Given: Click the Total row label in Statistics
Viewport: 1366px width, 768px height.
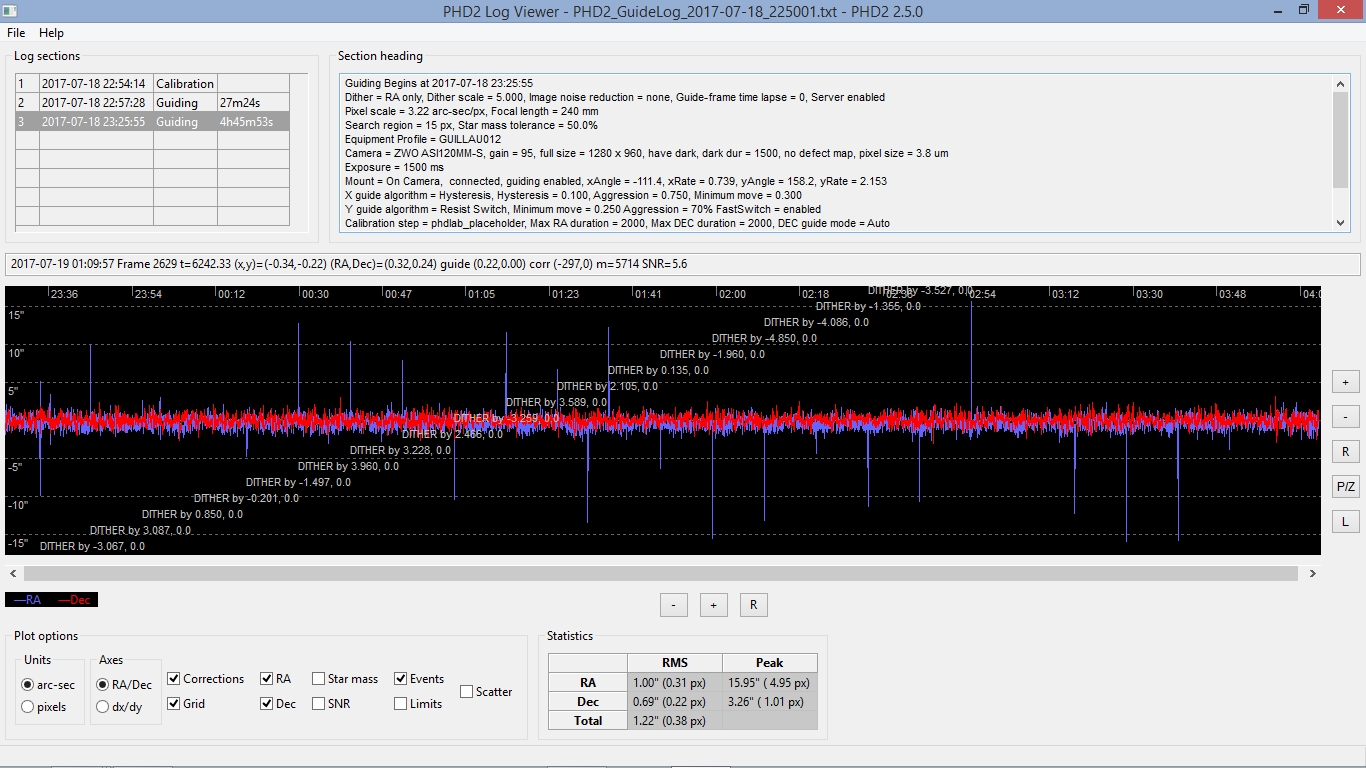Looking at the screenshot, I should (588, 721).
